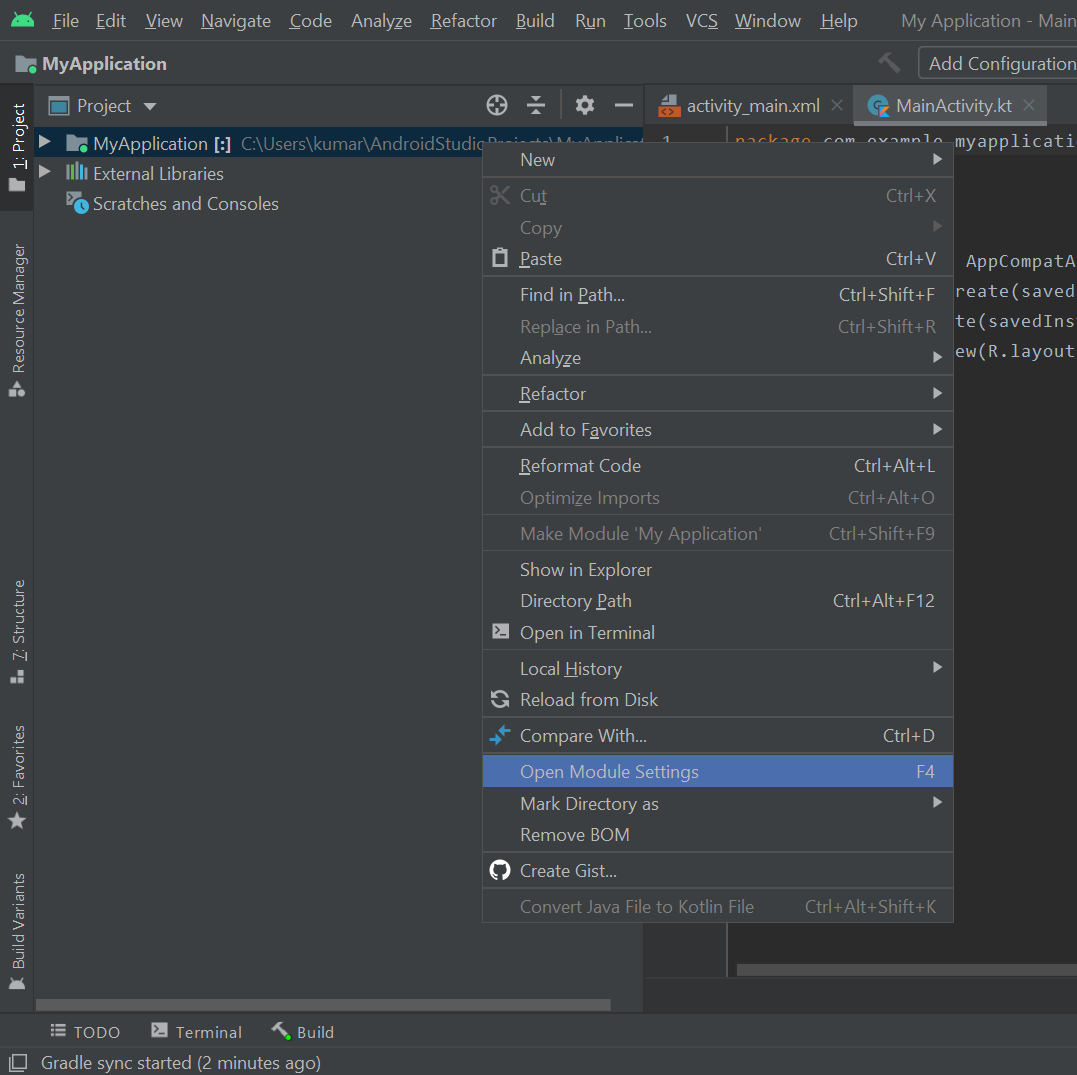Select Scratches and Consoles item
Image resolution: width=1077 pixels, height=1075 pixels.
click(x=185, y=204)
